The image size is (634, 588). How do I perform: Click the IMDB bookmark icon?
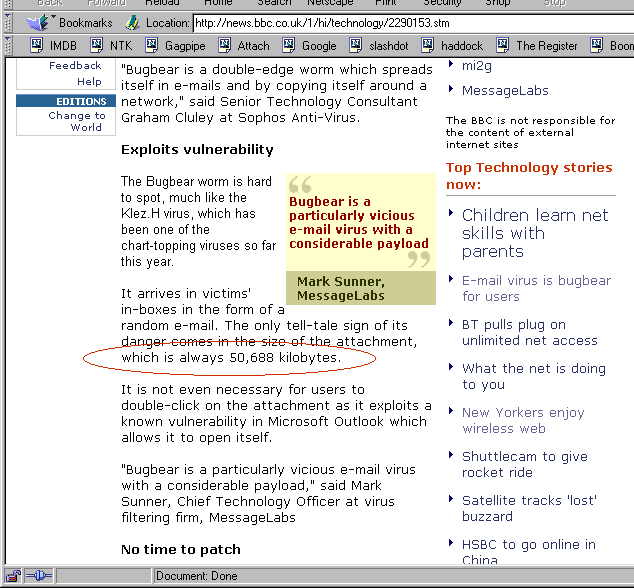tap(37, 45)
